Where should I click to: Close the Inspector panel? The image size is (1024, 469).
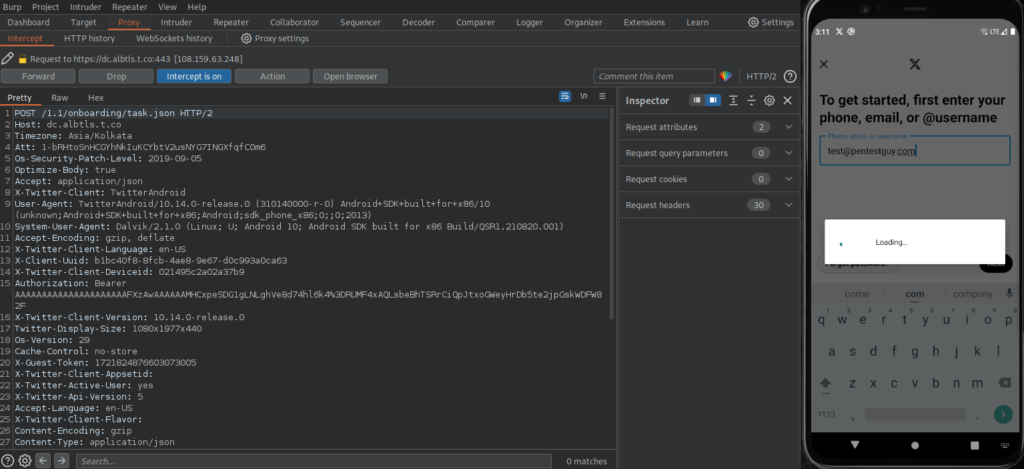[788, 101]
